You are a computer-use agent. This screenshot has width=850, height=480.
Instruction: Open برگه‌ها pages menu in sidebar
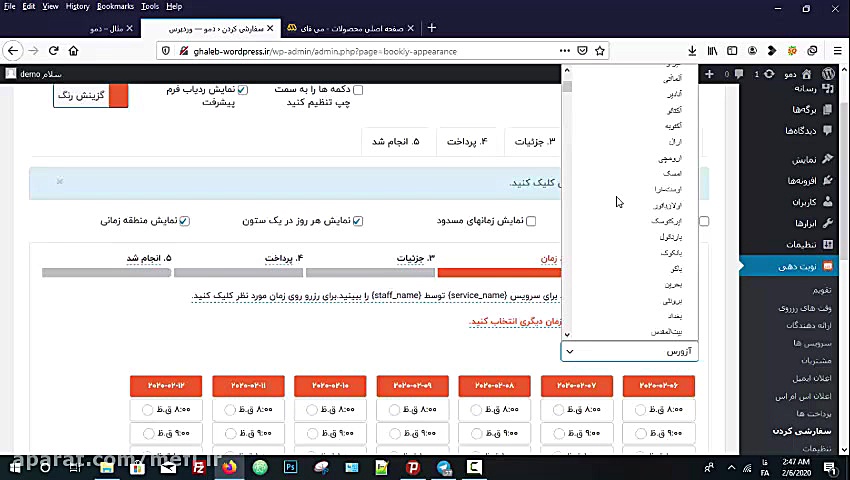click(x=812, y=110)
